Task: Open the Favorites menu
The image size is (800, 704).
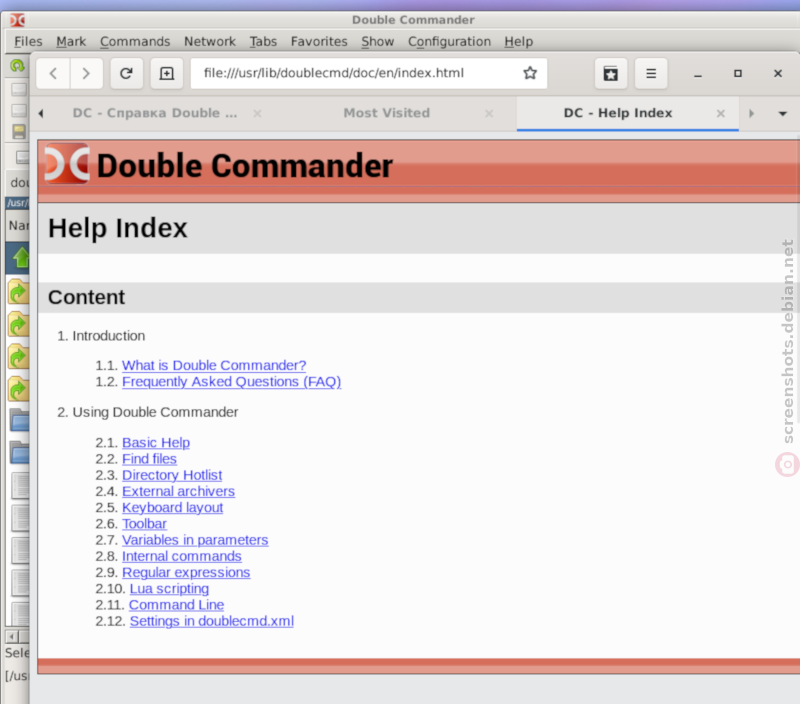Action: (x=319, y=41)
